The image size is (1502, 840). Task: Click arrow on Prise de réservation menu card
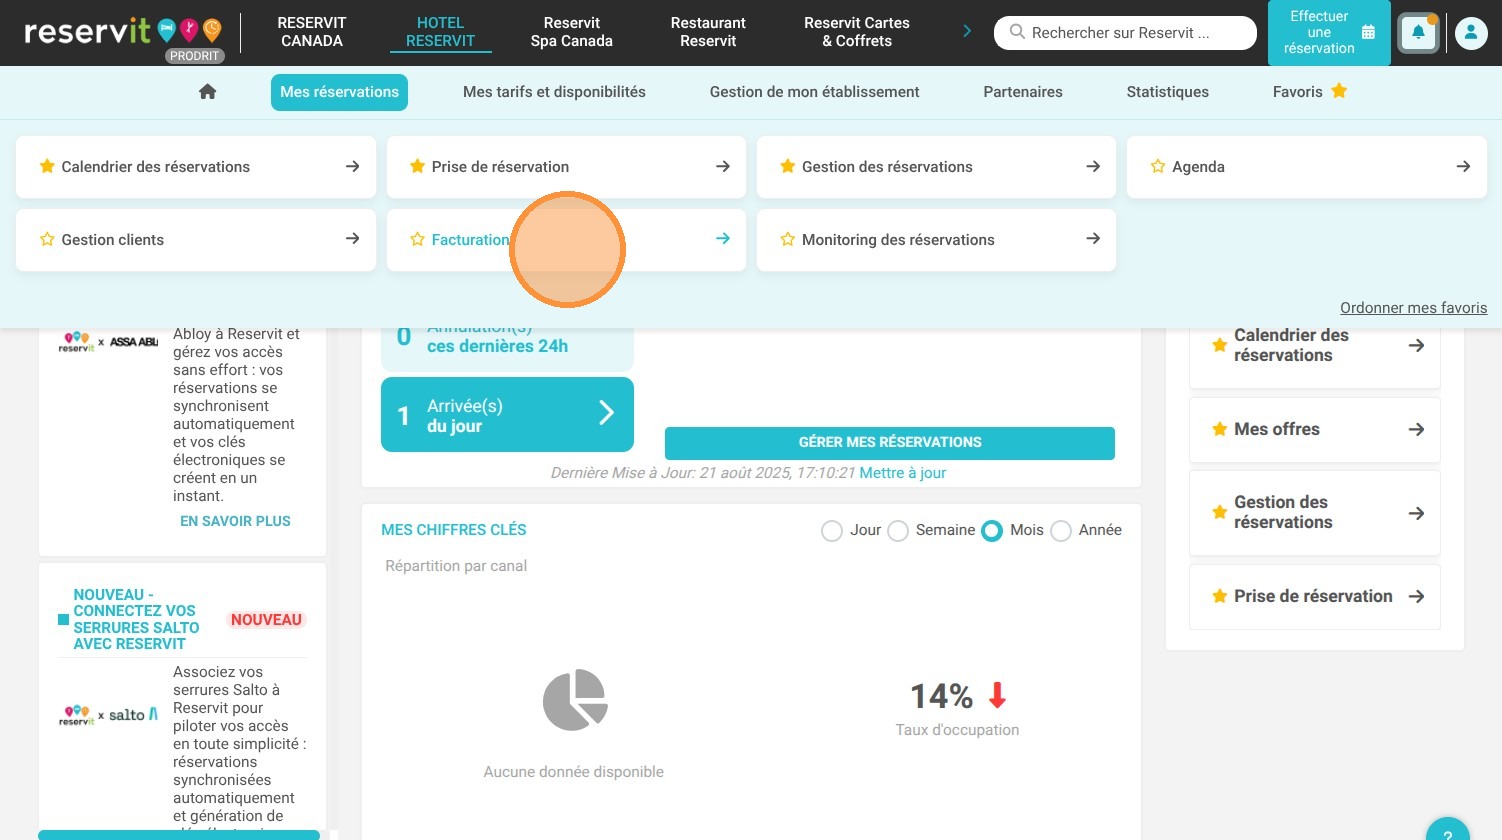coord(722,166)
